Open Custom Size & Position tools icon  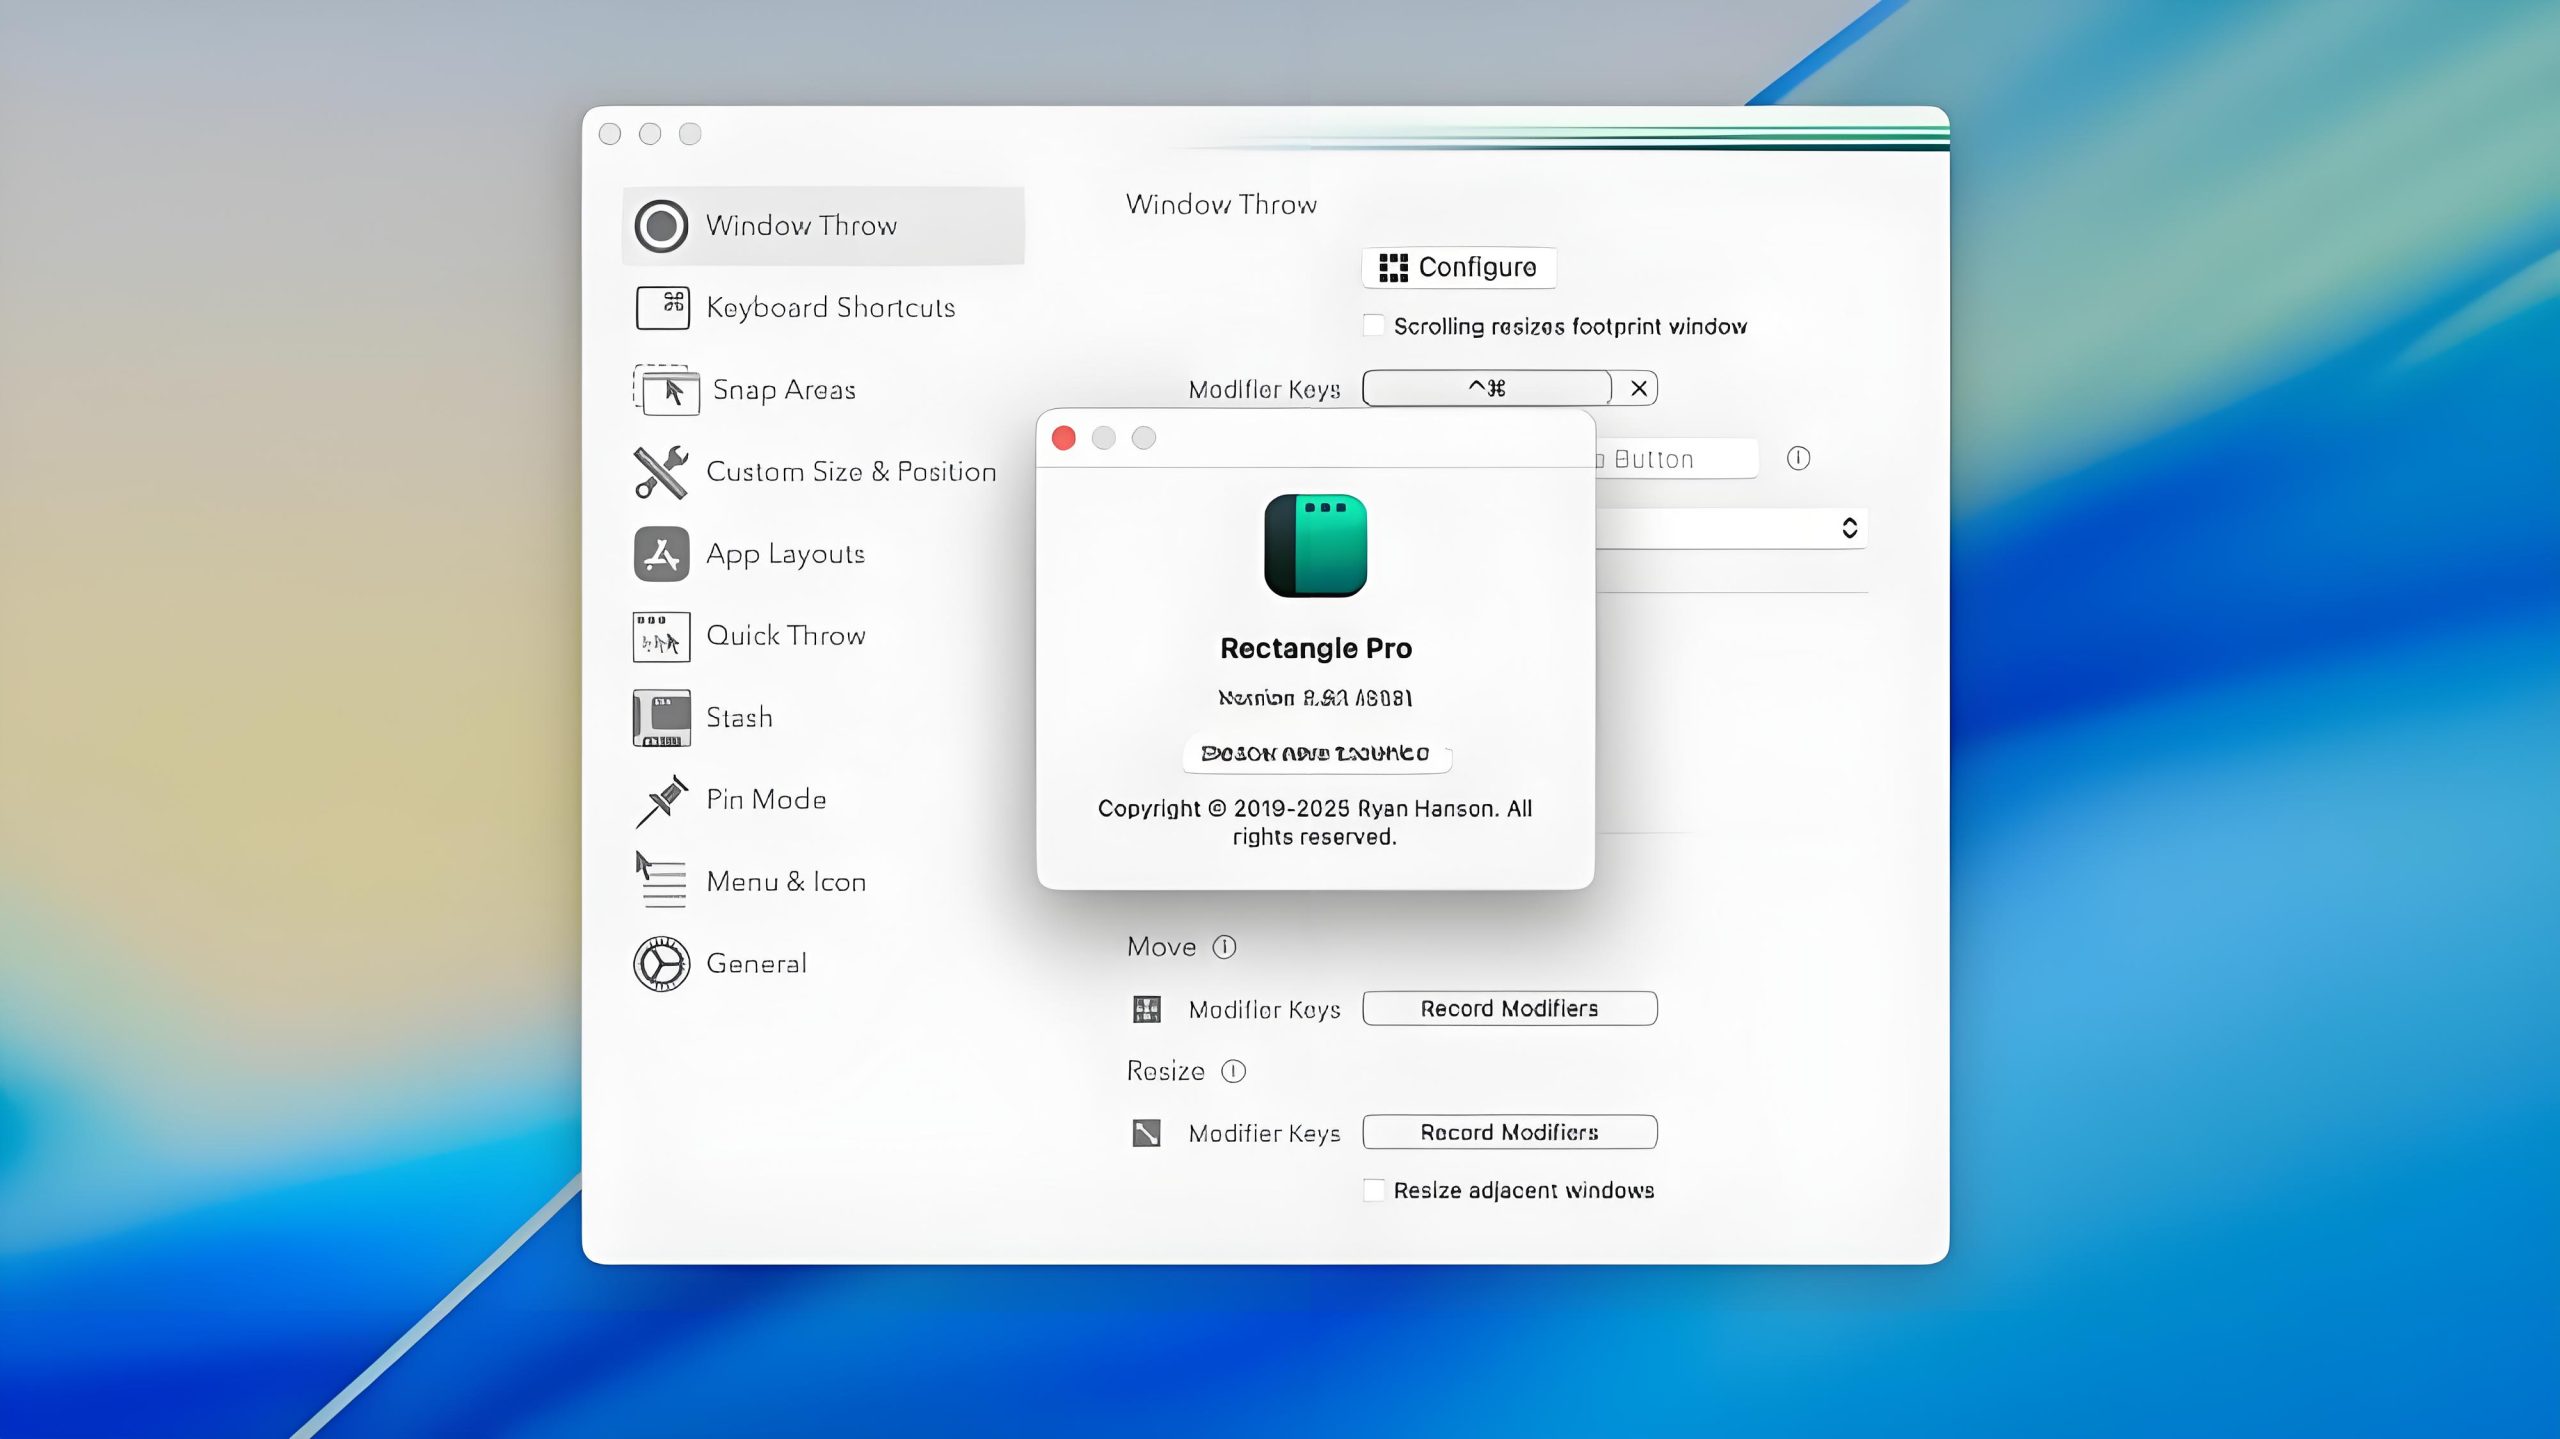[661, 471]
